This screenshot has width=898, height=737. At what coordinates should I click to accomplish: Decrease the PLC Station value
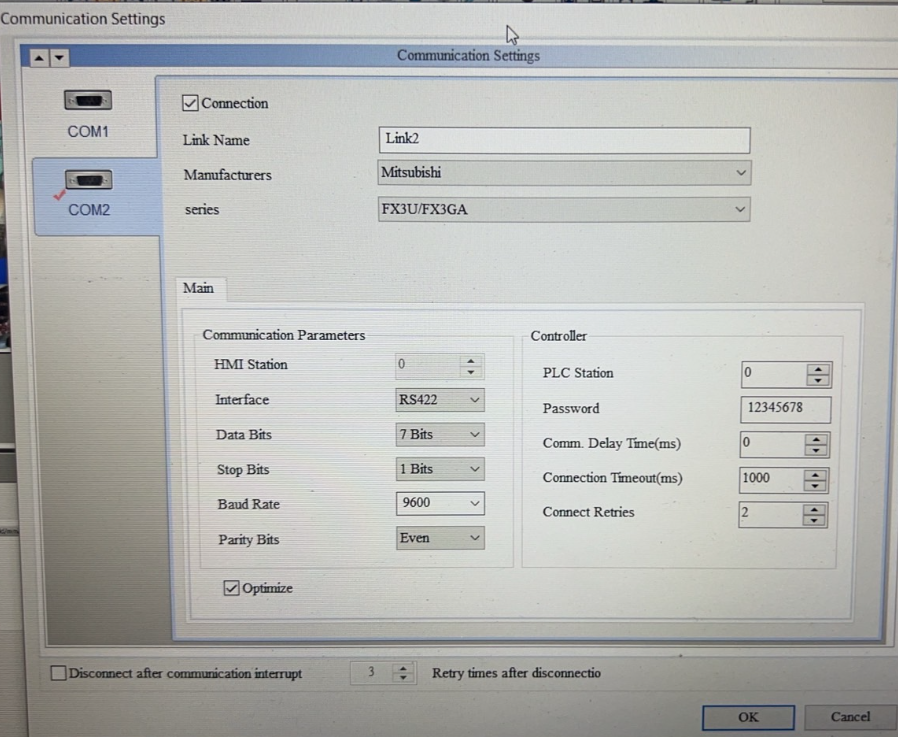[818, 381]
